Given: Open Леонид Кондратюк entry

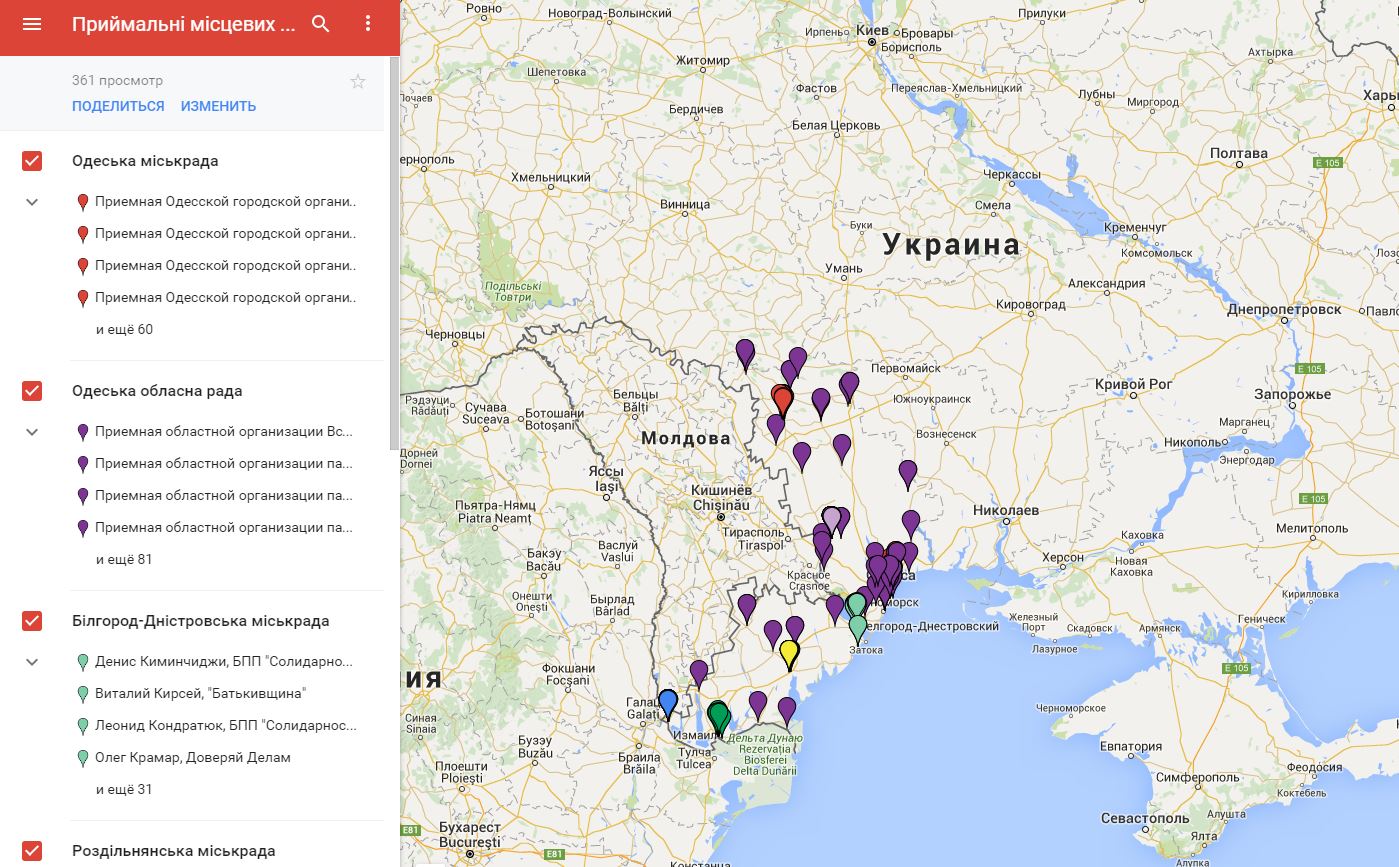Looking at the screenshot, I should click(x=226, y=726).
